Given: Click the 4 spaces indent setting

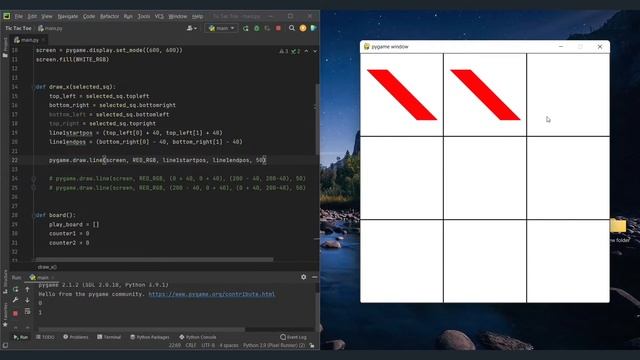Looking at the screenshot, I should pos(229,345).
